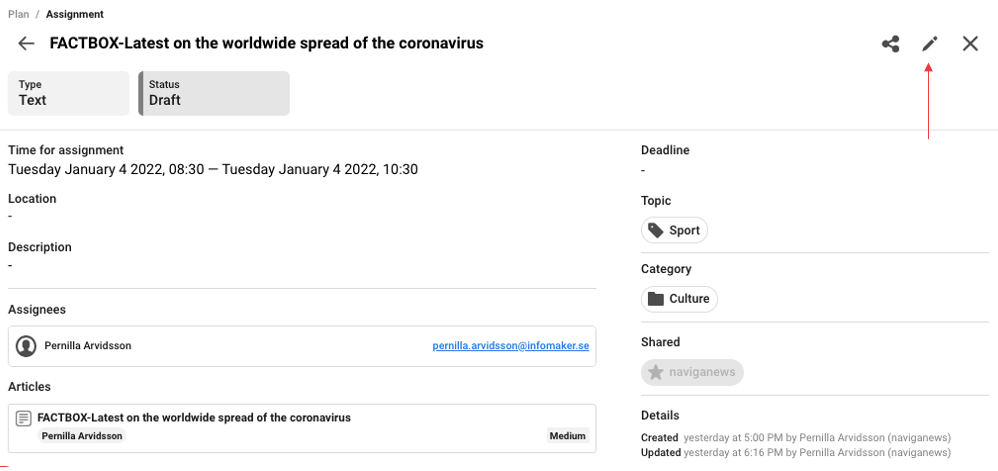Click the Assignment breadcrumb item

click(x=74, y=15)
